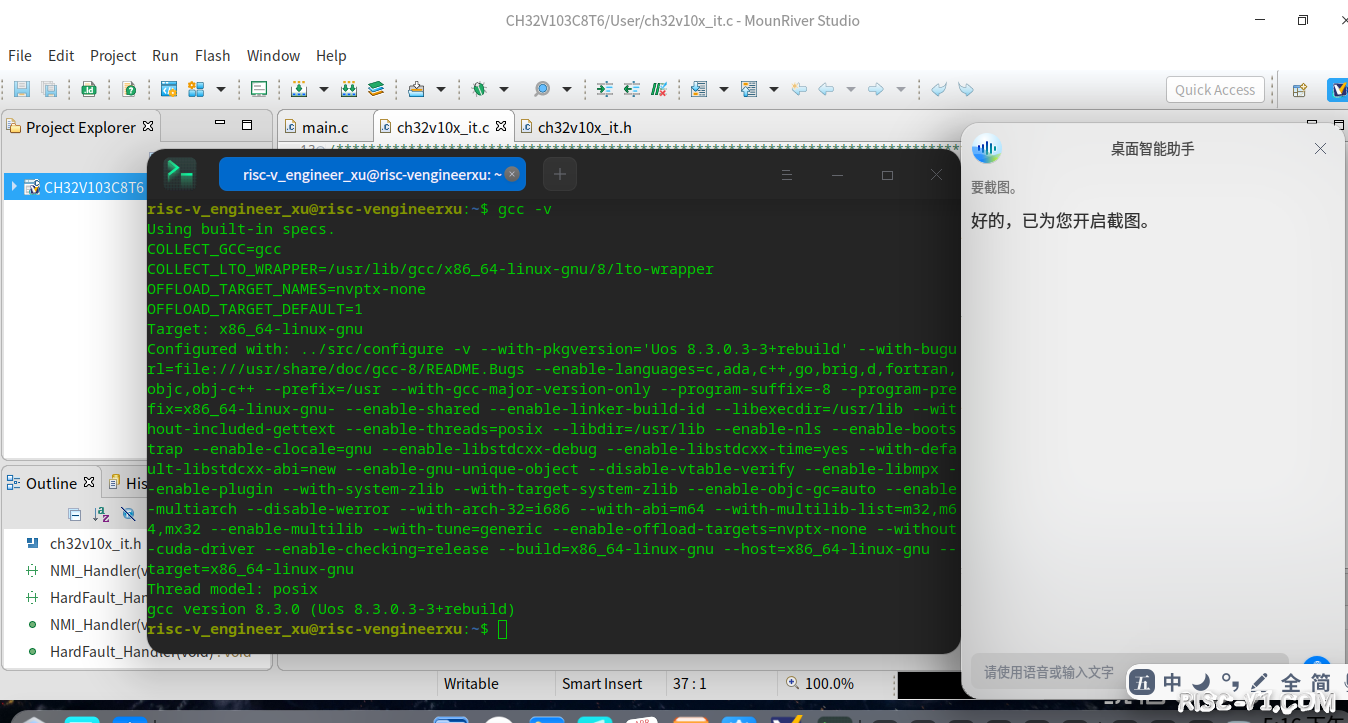Maximize the Project Explorer panel

(247, 125)
